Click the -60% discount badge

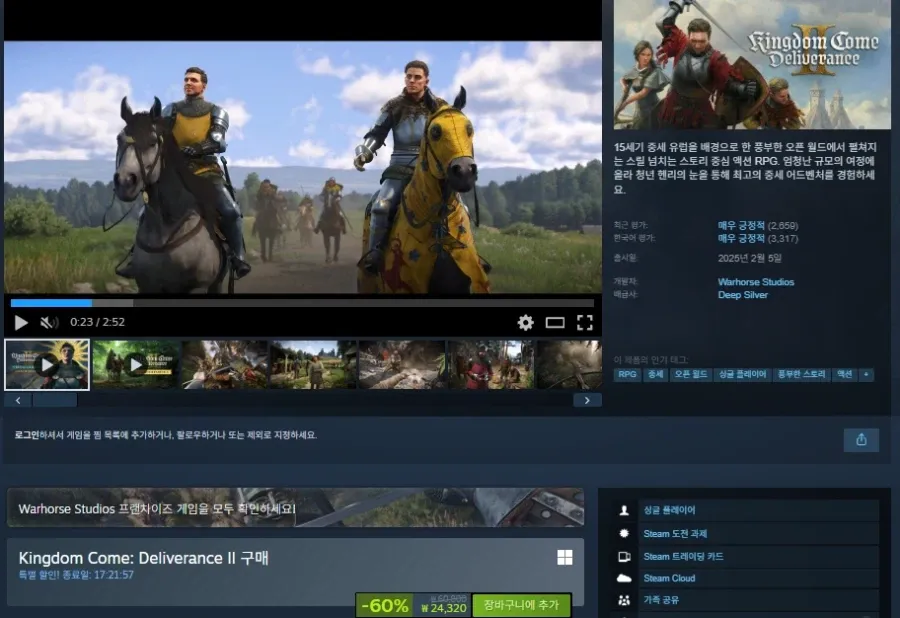click(x=385, y=605)
